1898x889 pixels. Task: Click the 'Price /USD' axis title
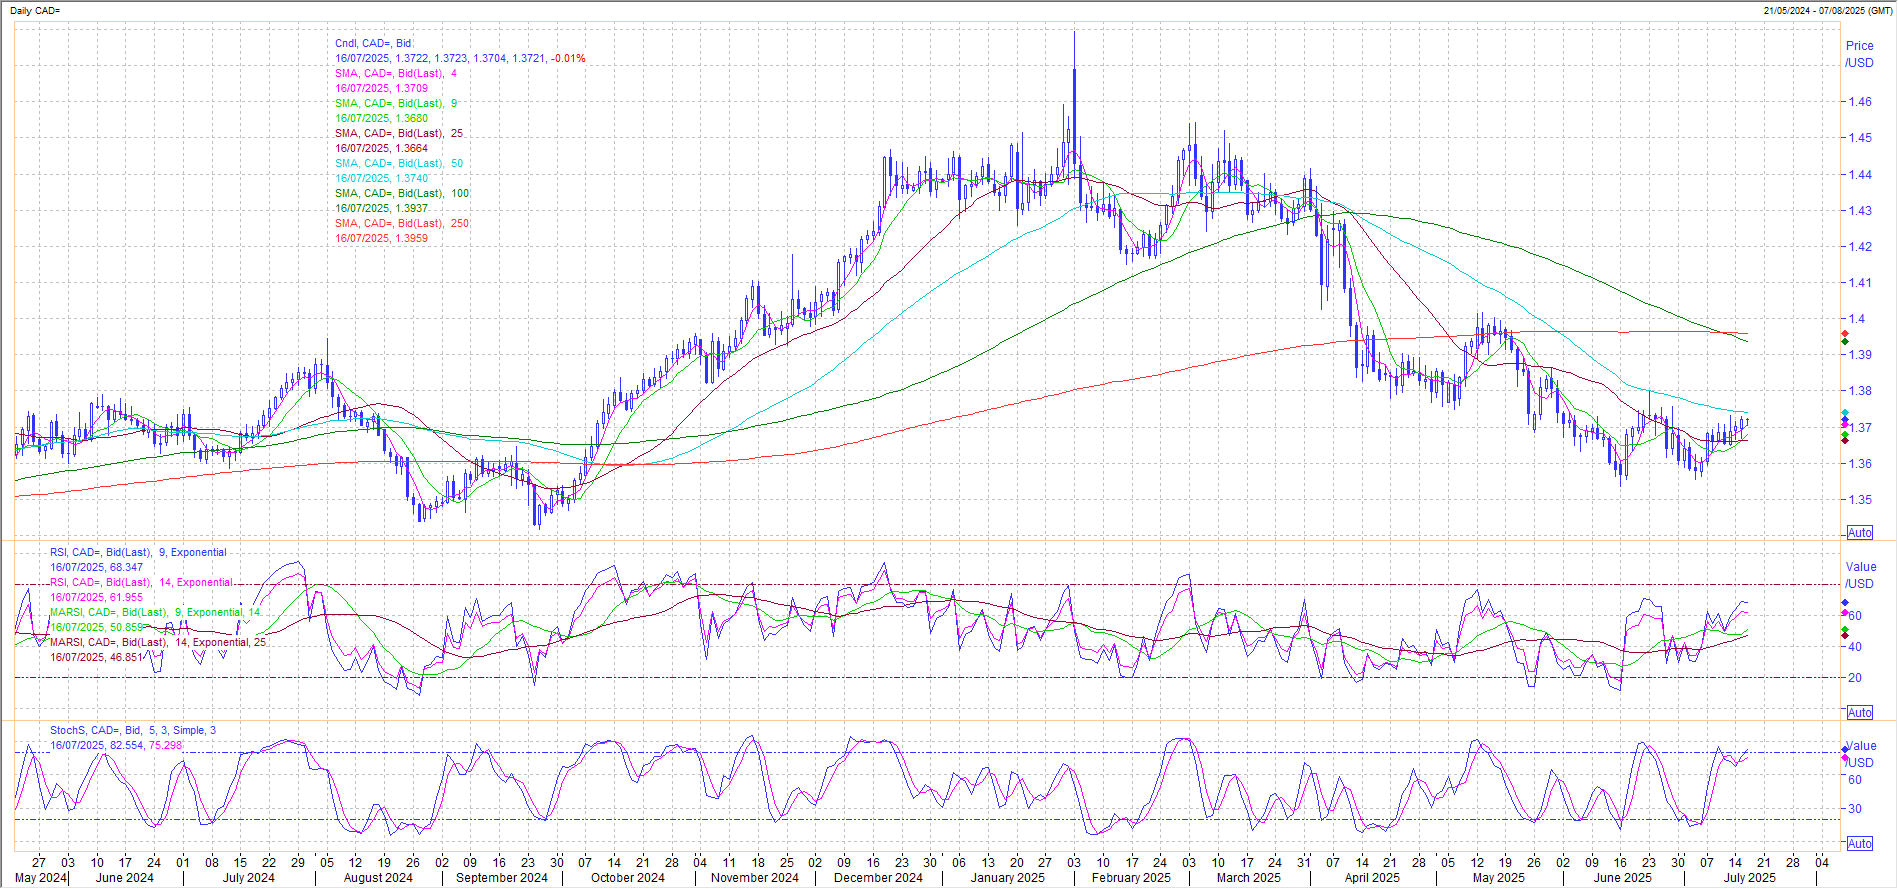coord(1860,54)
